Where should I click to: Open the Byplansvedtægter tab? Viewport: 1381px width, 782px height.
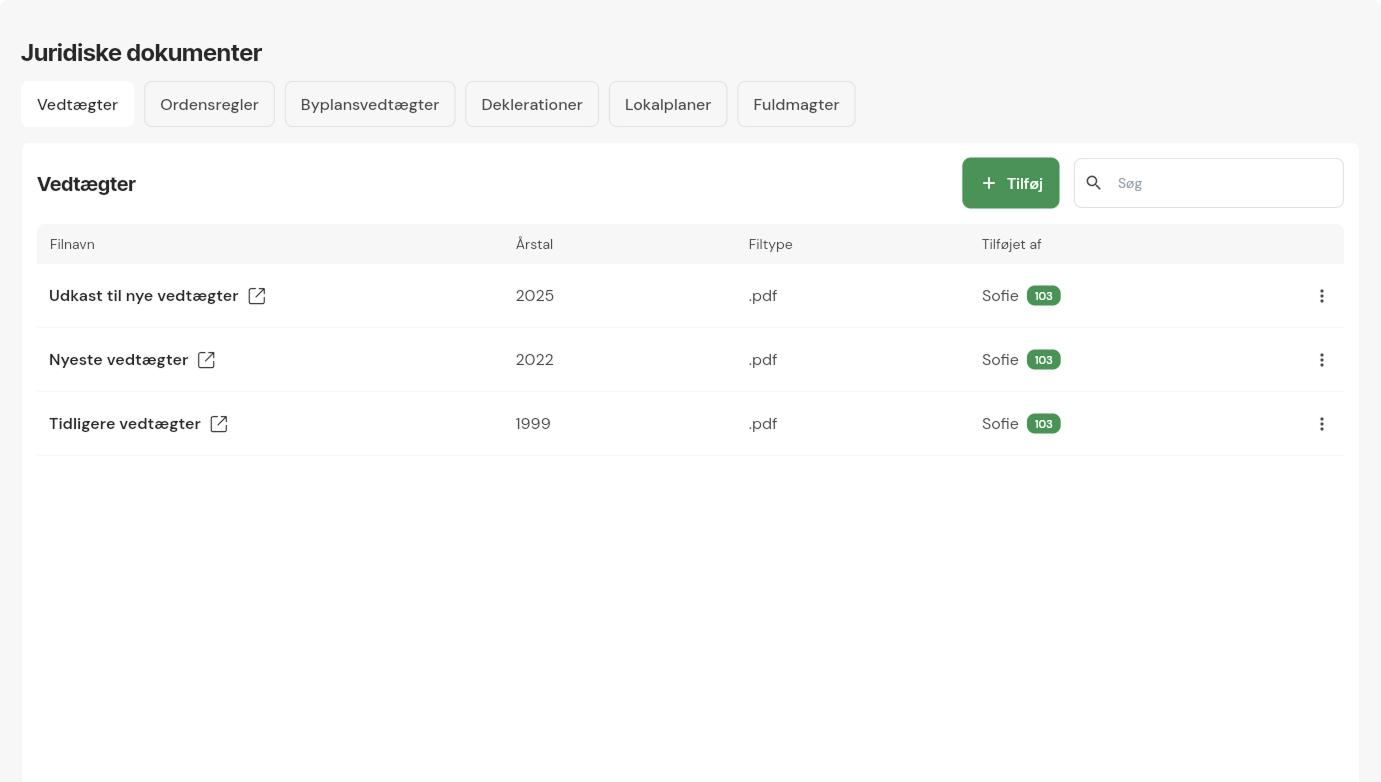(370, 104)
